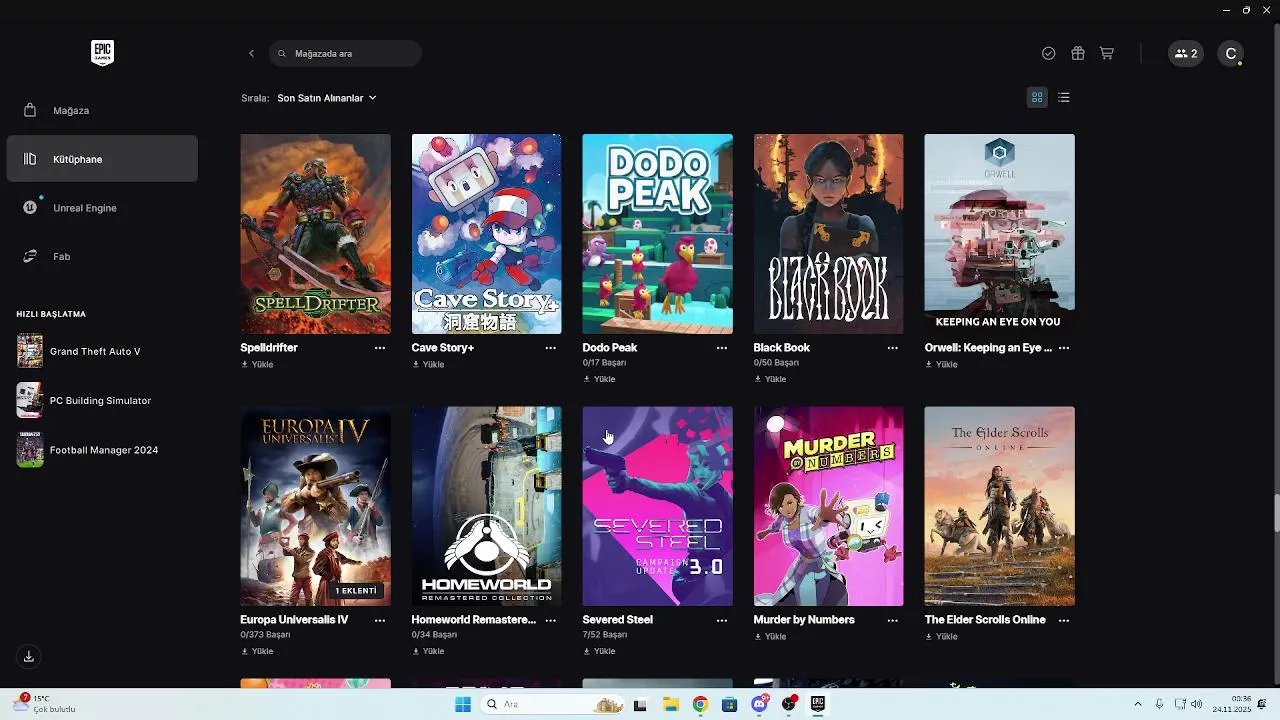Click the volume icon in system tray
Viewport: 1280px width, 720px height.
coord(1197,704)
